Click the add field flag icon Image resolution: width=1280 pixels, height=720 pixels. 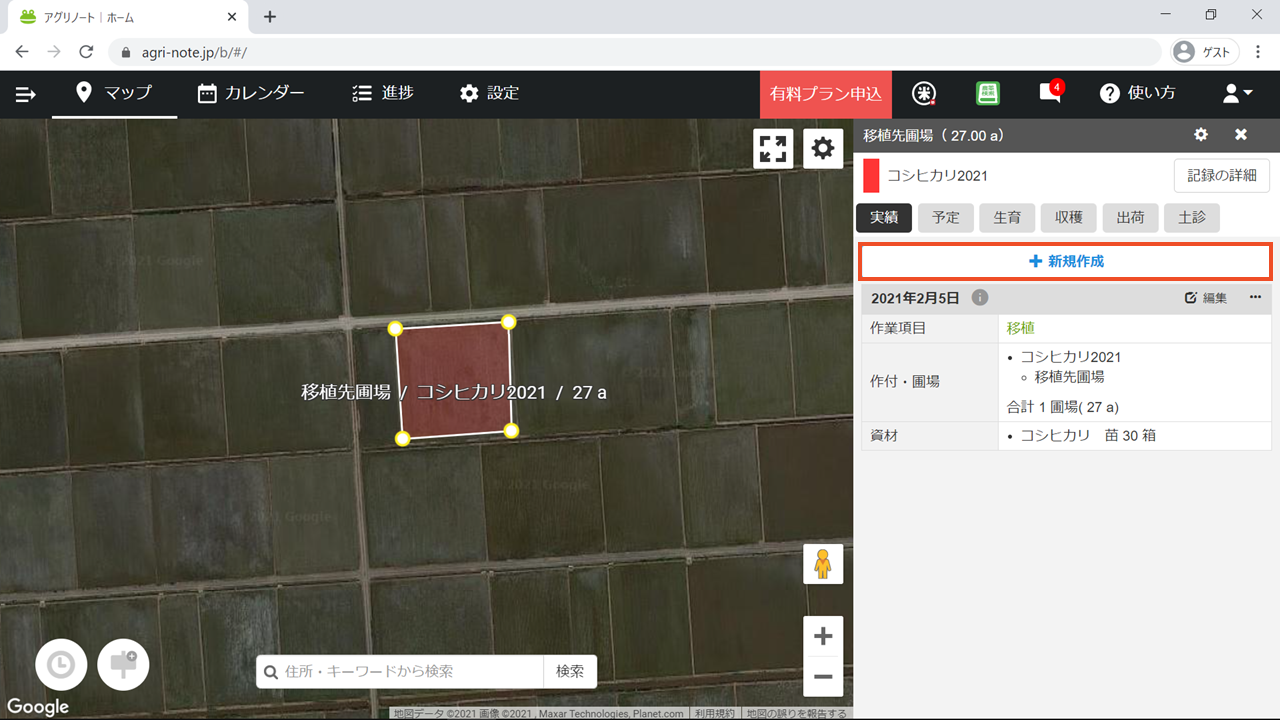[123, 665]
